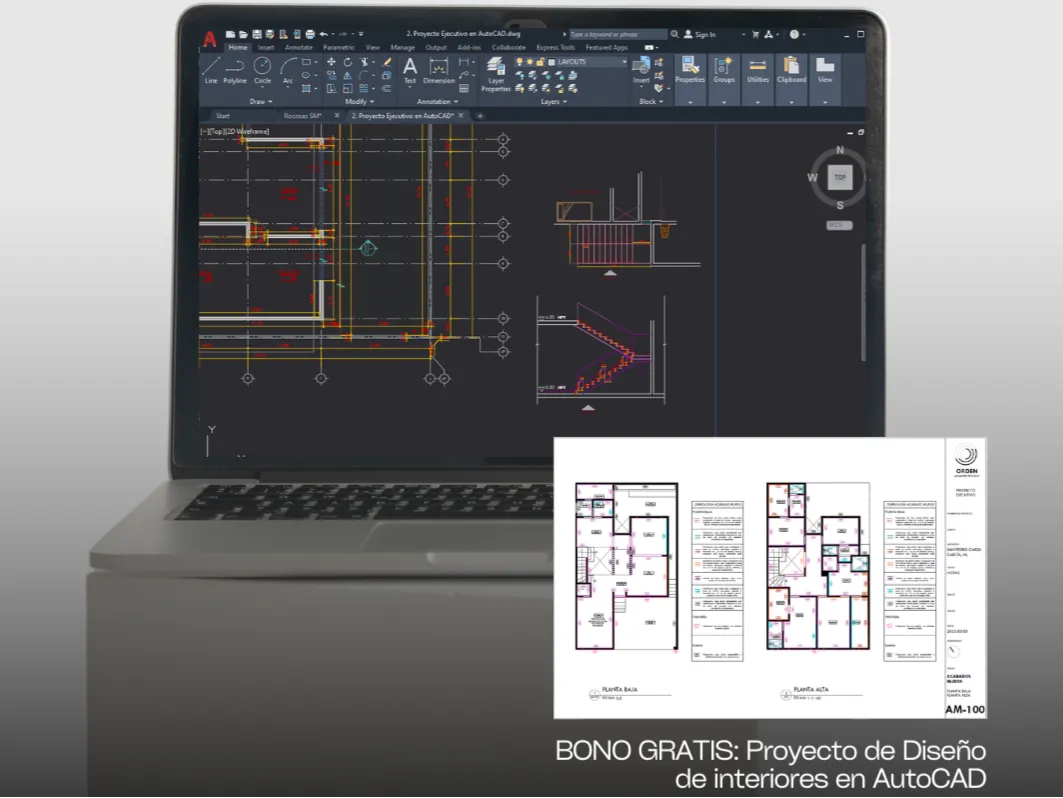Activate the Move tool
This screenshot has height=798, width=1063.
point(331,62)
